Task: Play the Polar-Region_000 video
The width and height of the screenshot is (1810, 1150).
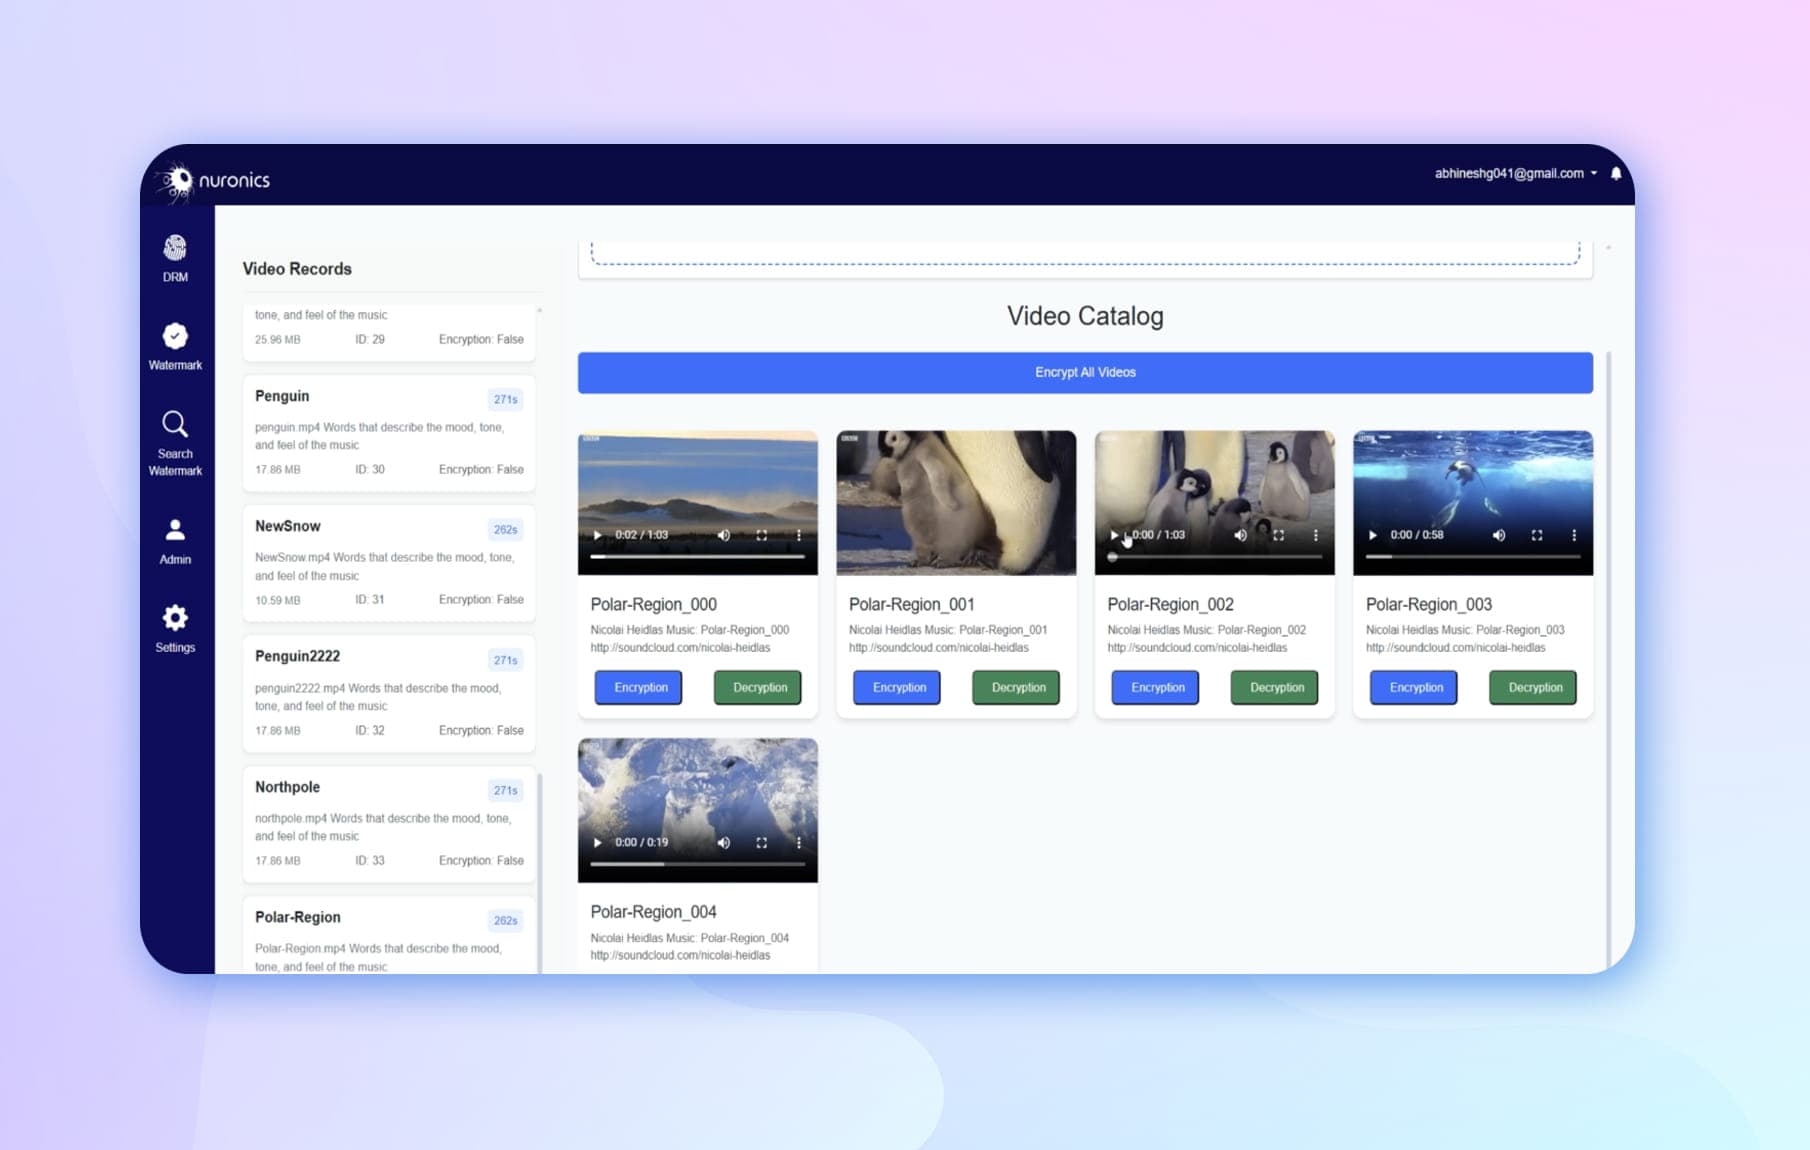Action: click(598, 535)
